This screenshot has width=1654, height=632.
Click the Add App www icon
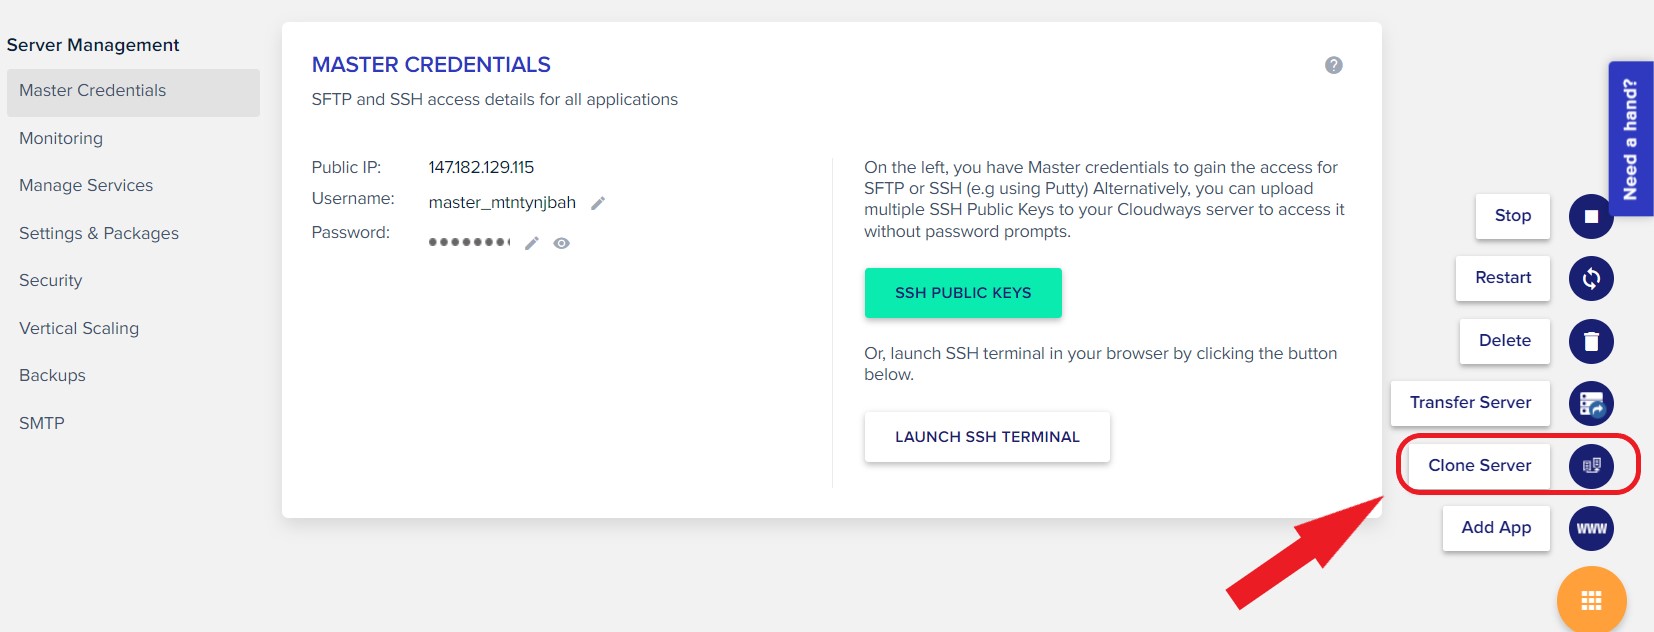point(1591,528)
